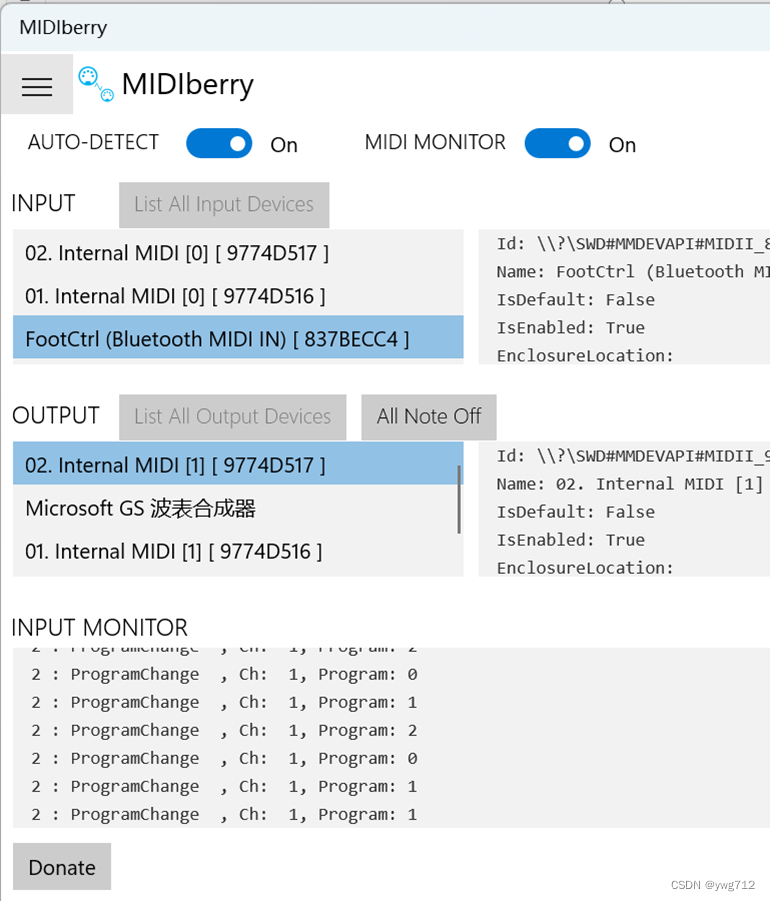This screenshot has height=901, width=770.
Task: Click the List All Output Devices button
Action: pos(232,417)
